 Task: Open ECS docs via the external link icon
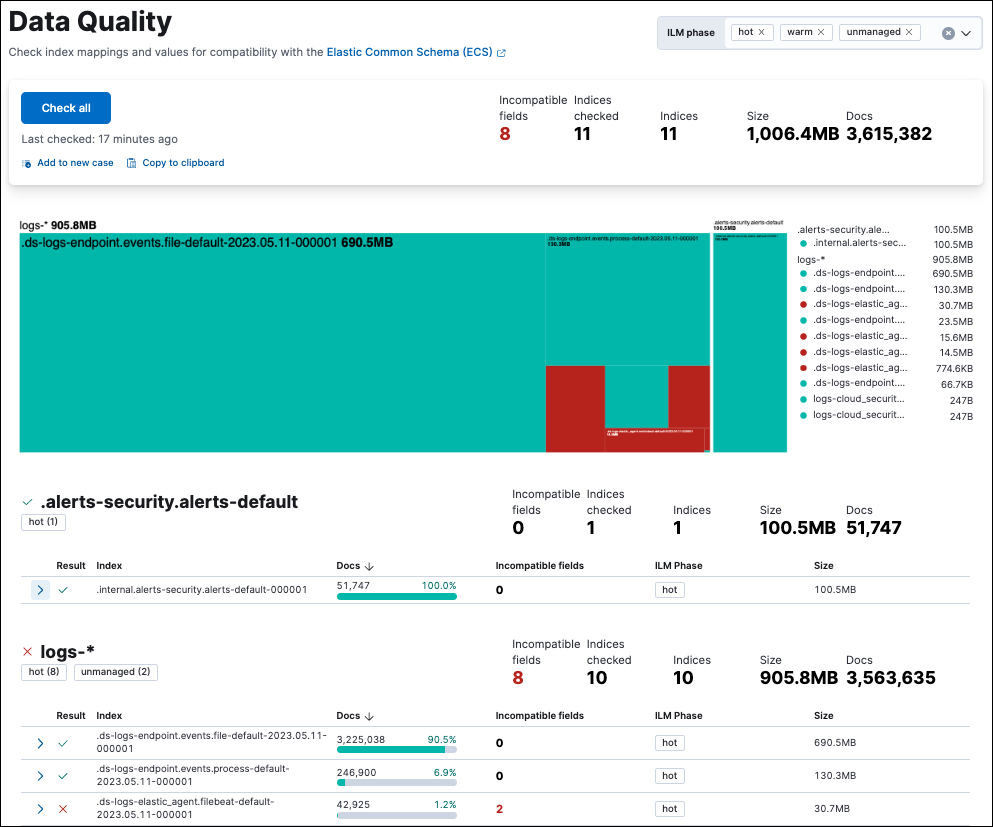[x=502, y=52]
